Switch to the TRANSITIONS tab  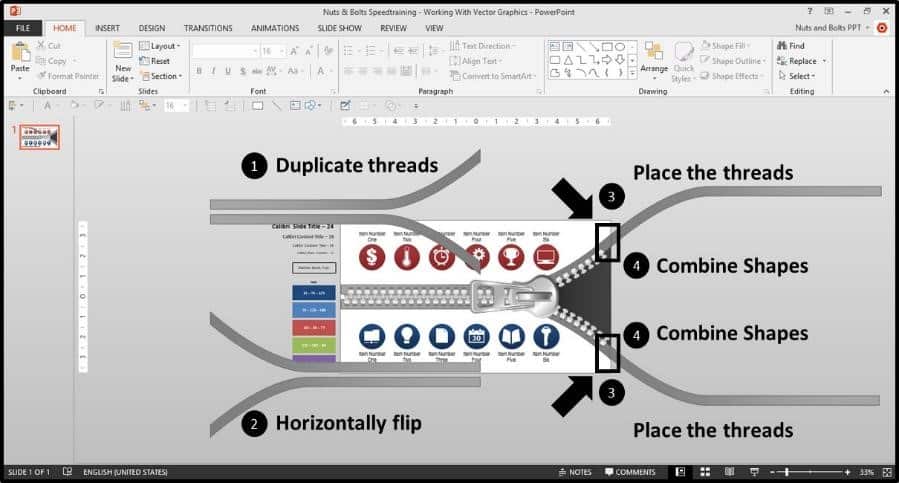[x=208, y=28]
